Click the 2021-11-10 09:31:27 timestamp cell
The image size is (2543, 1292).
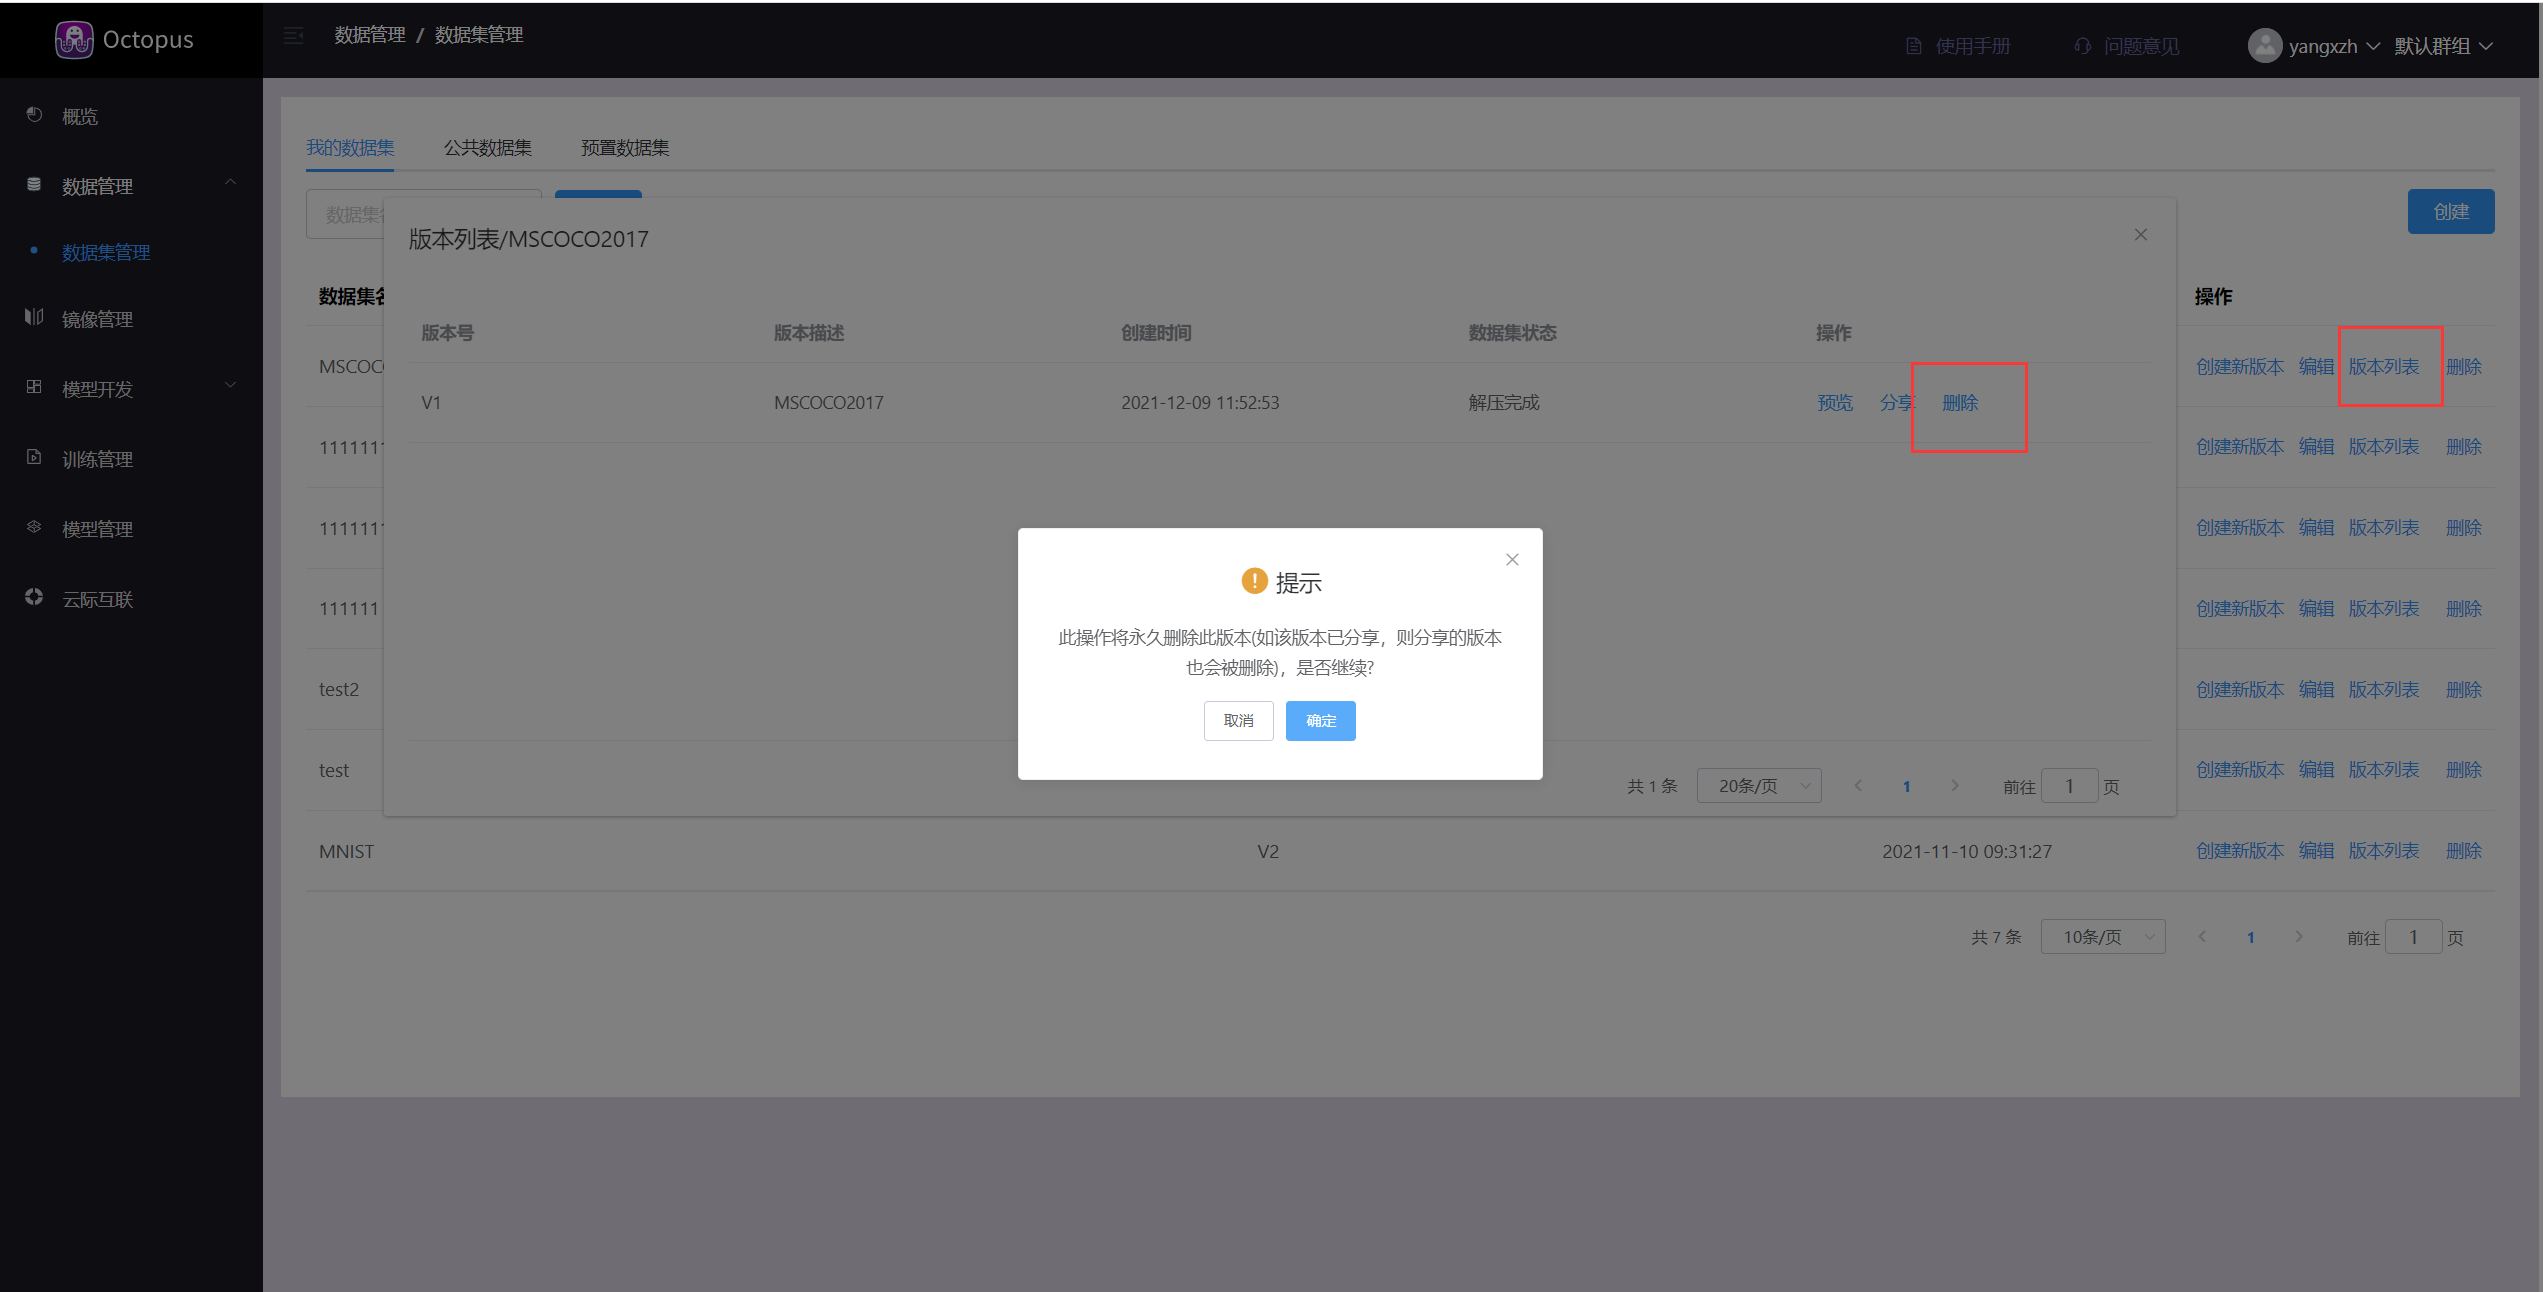pos(1967,851)
